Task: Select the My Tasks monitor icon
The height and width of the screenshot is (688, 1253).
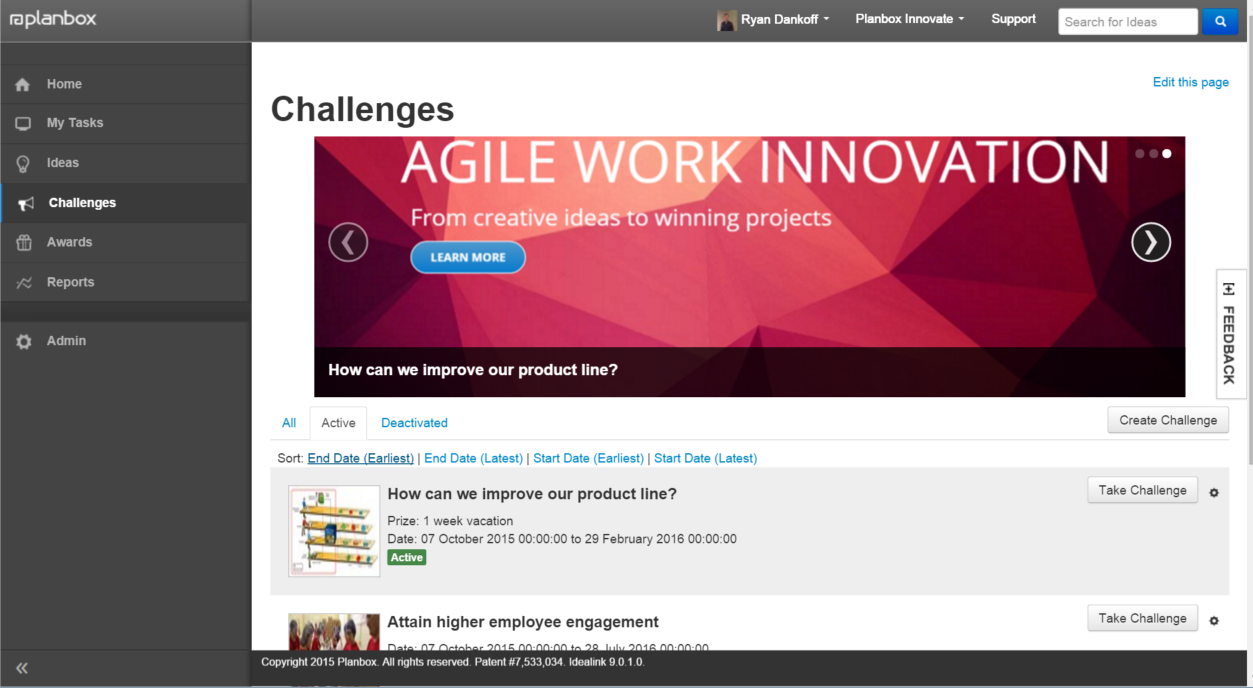Action: click(21, 123)
